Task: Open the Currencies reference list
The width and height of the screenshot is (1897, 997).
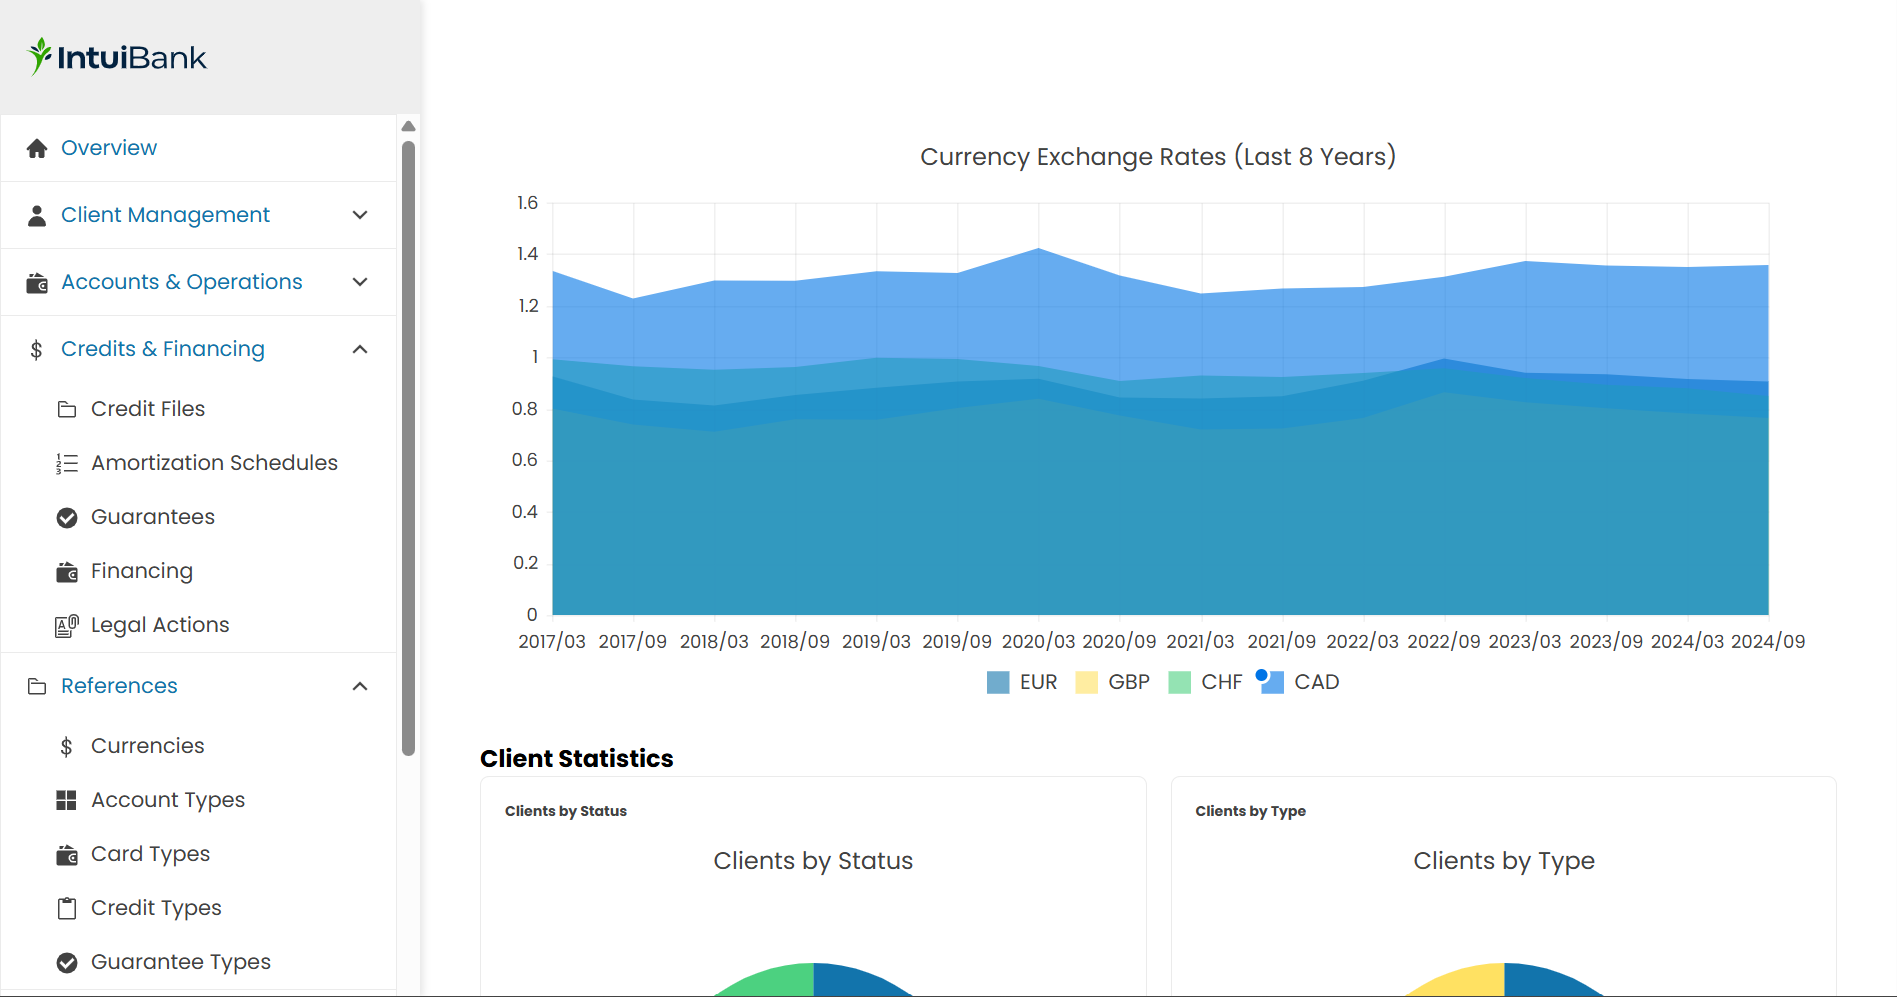Action: (148, 746)
